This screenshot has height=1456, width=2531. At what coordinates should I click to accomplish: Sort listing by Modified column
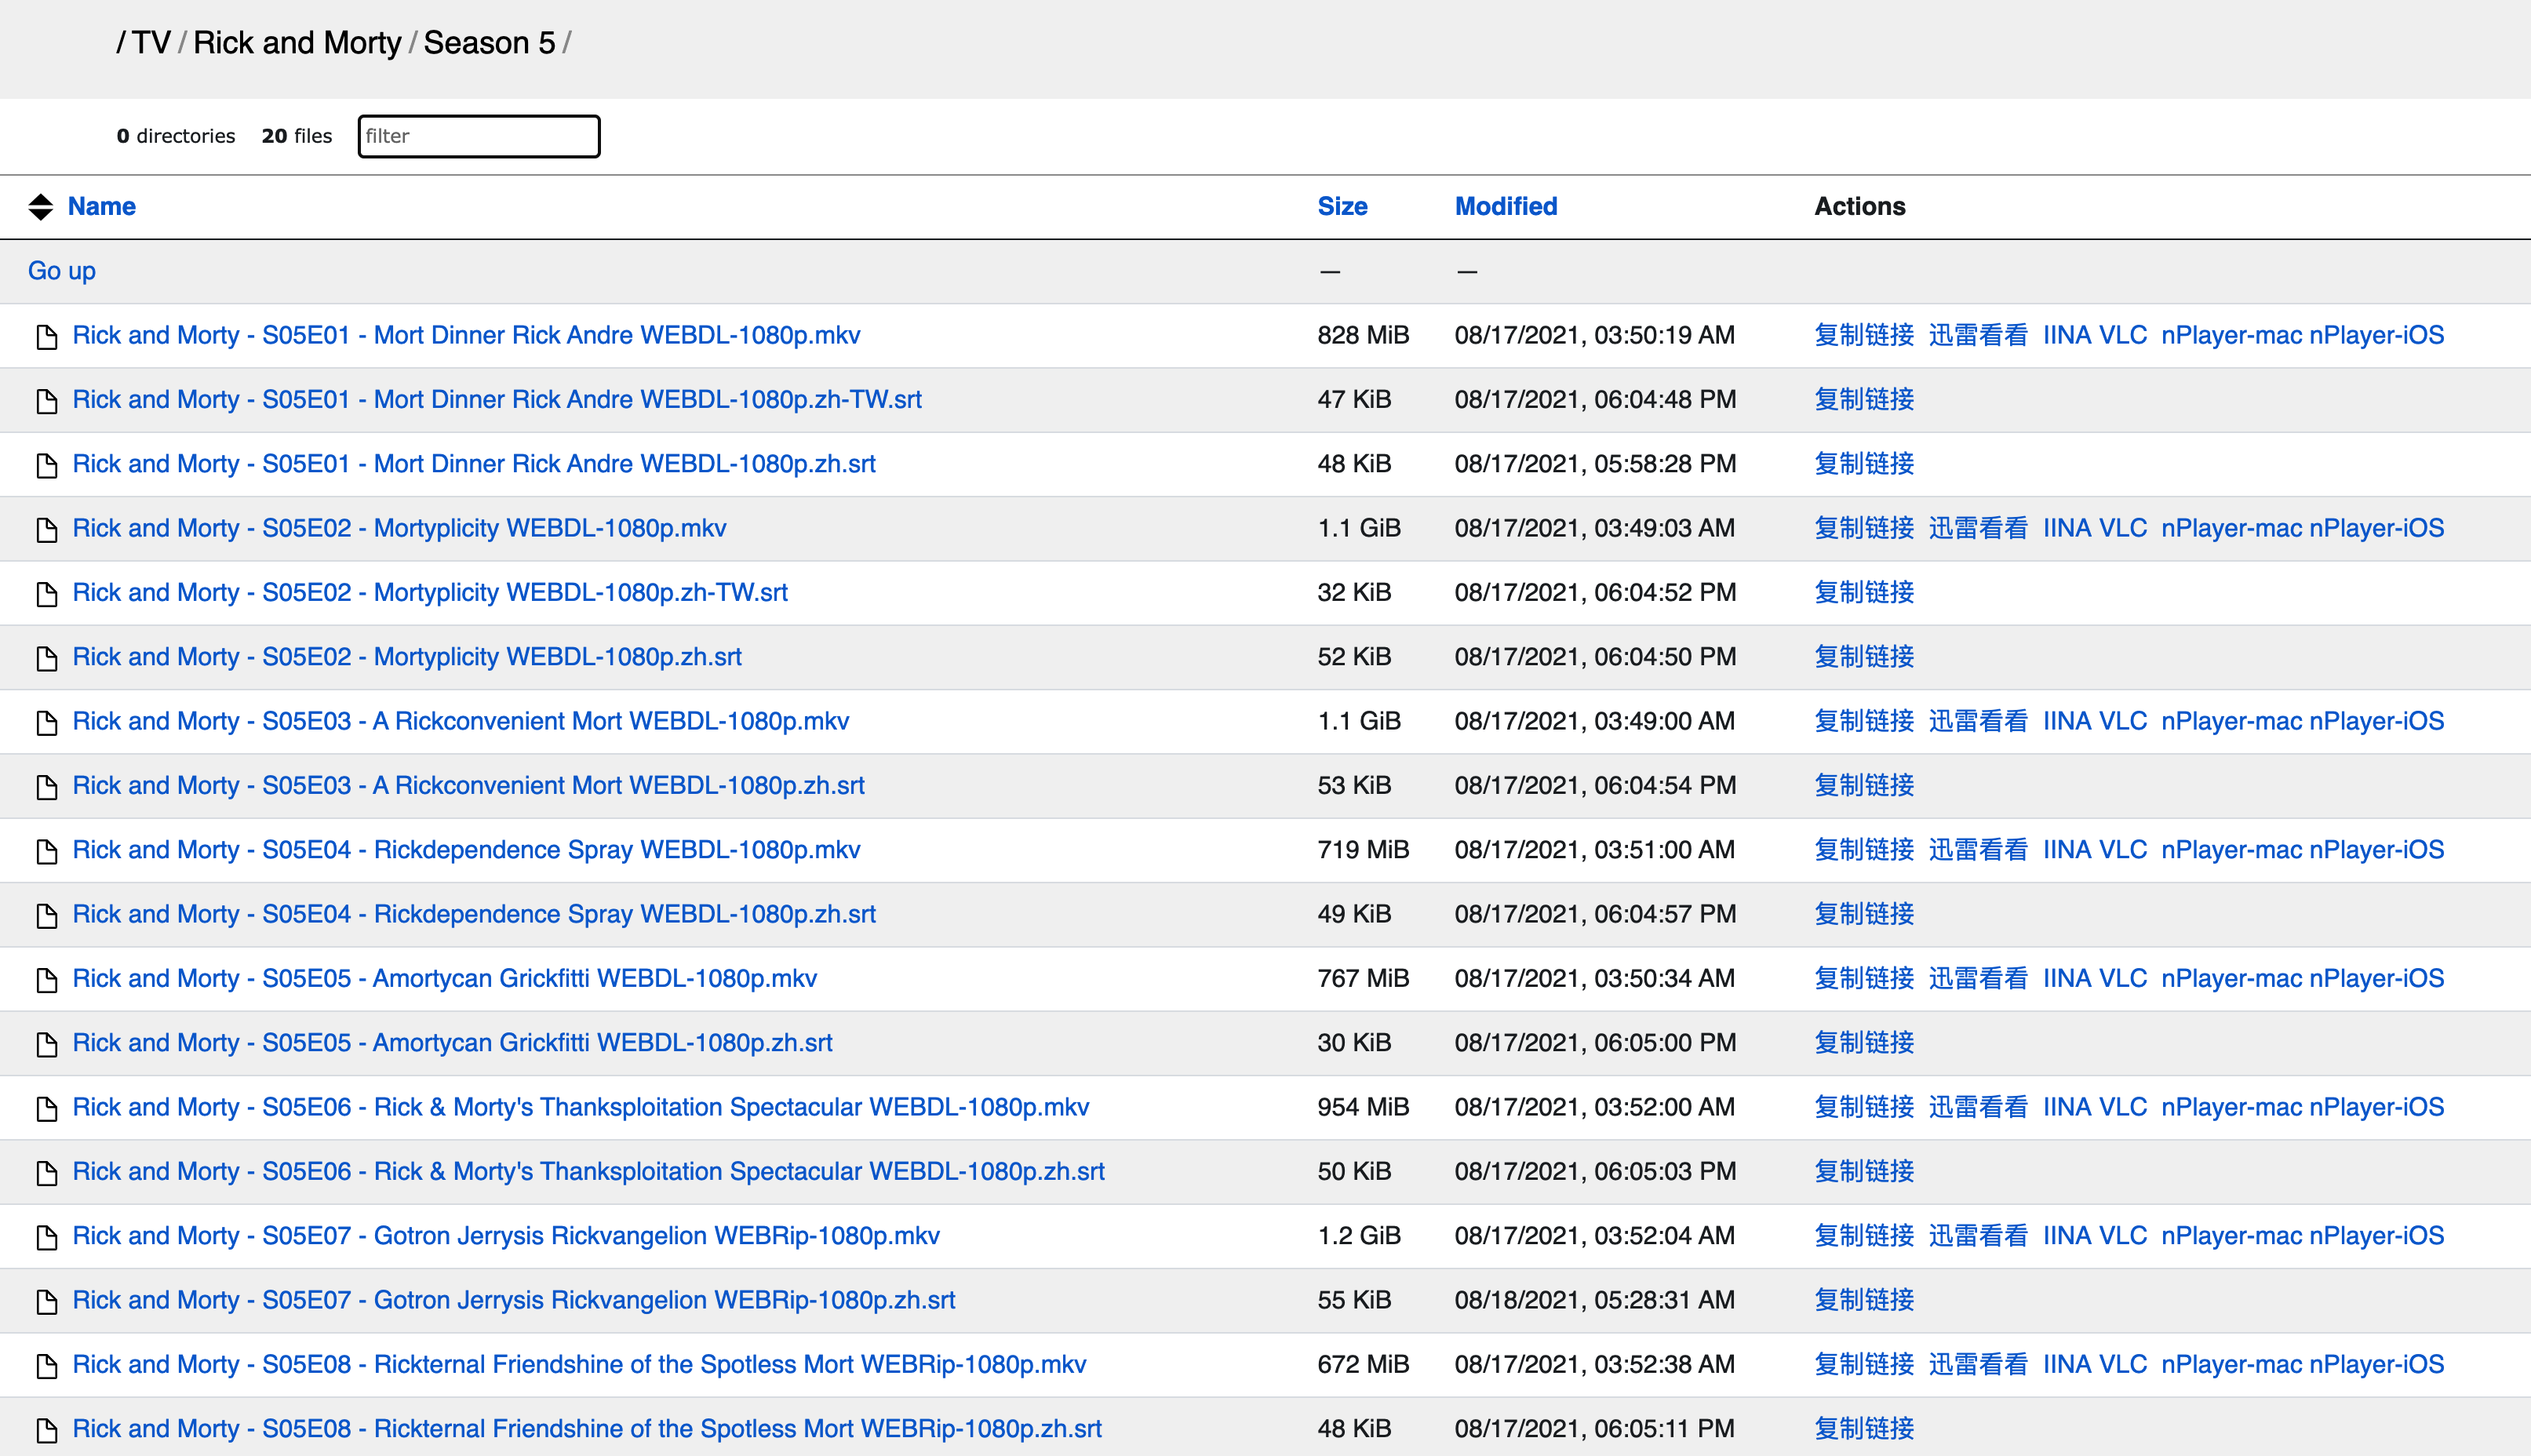(1506, 207)
